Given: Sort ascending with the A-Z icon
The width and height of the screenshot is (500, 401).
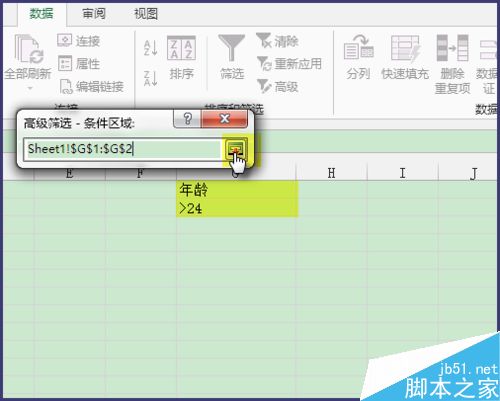Looking at the screenshot, I should pyautogui.click(x=150, y=48).
